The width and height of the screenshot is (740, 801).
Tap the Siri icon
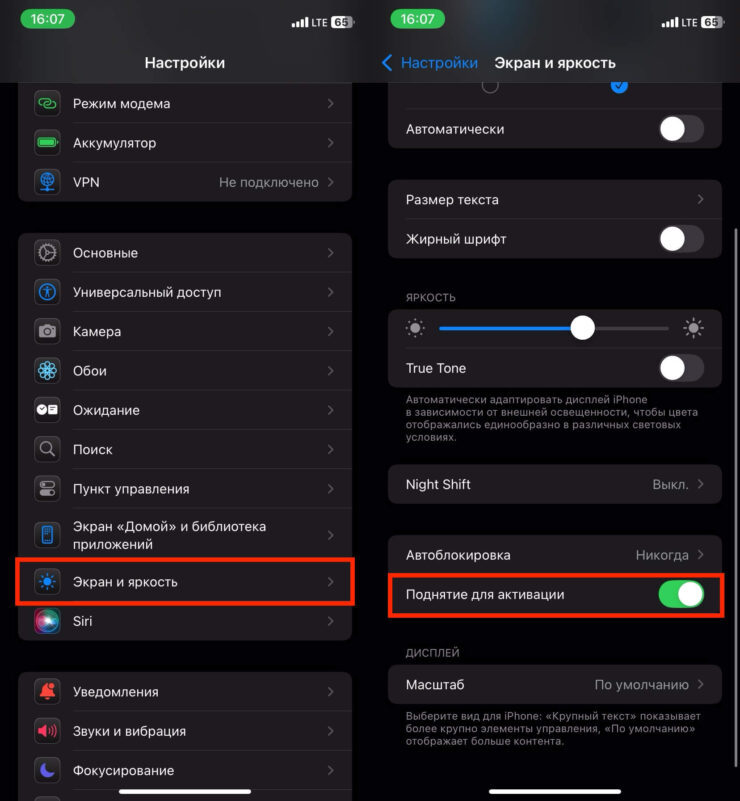tap(47, 621)
